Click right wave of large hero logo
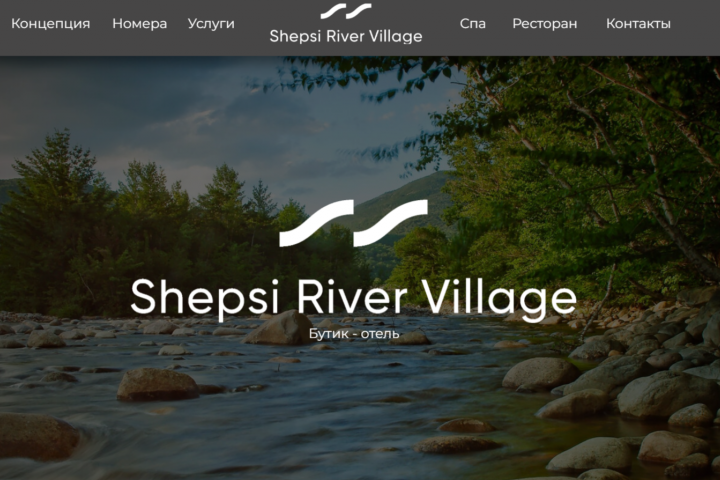 click(391, 223)
